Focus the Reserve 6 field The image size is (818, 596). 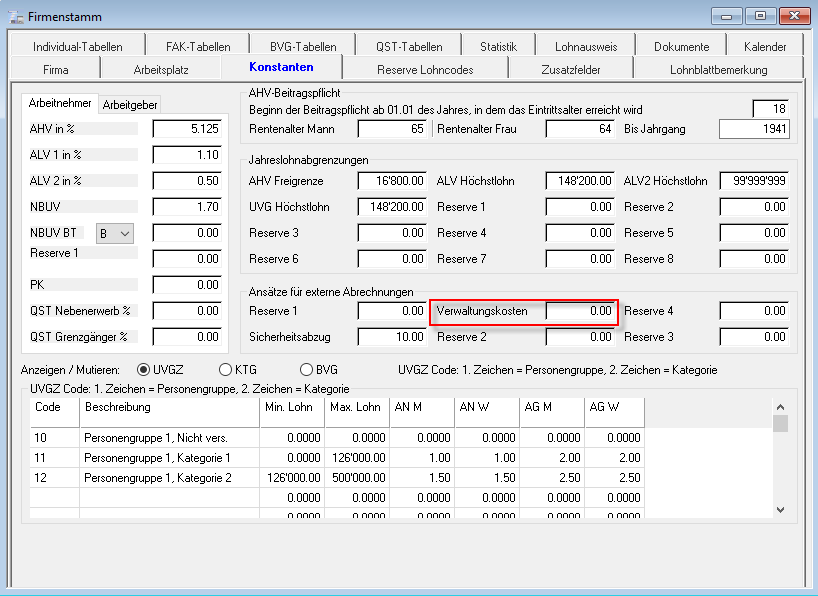392,259
